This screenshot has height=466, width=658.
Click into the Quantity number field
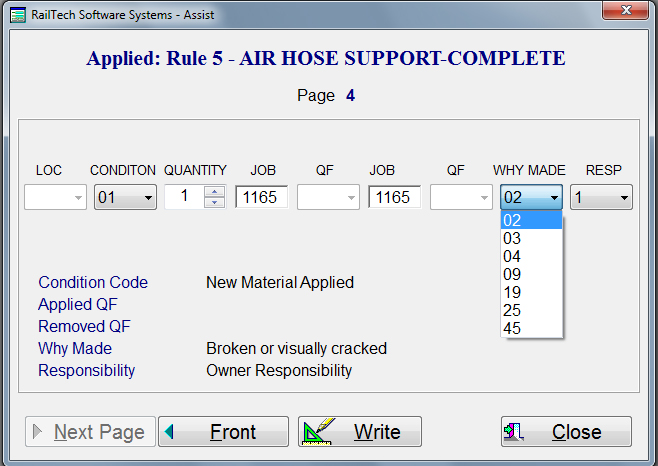tap(183, 198)
